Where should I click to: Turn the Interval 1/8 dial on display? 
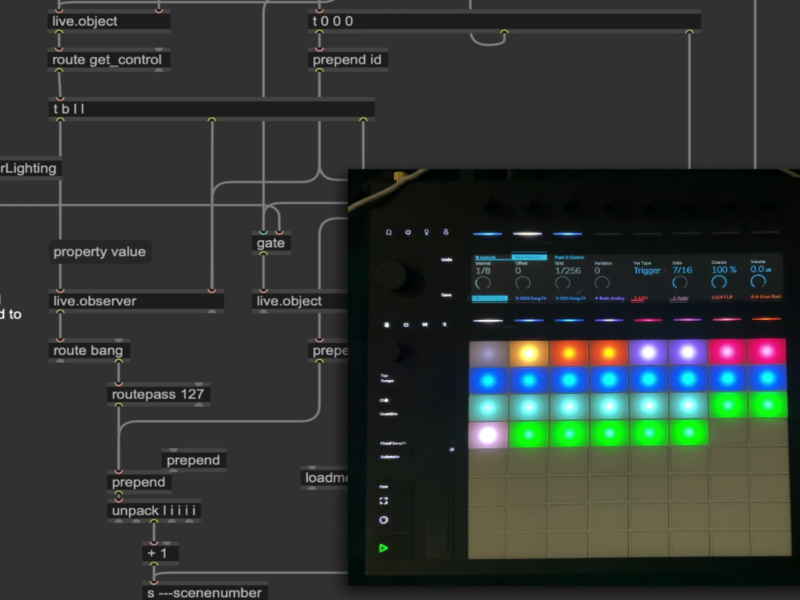483,284
